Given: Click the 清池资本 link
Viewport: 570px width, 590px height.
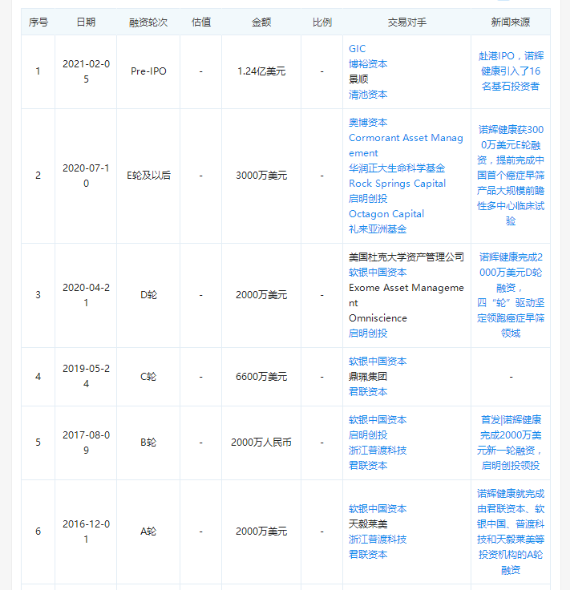Looking at the screenshot, I should coord(368,94).
